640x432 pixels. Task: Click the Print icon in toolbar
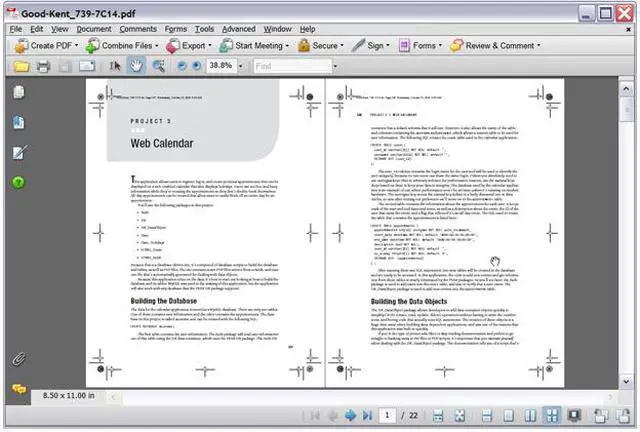click(43, 66)
